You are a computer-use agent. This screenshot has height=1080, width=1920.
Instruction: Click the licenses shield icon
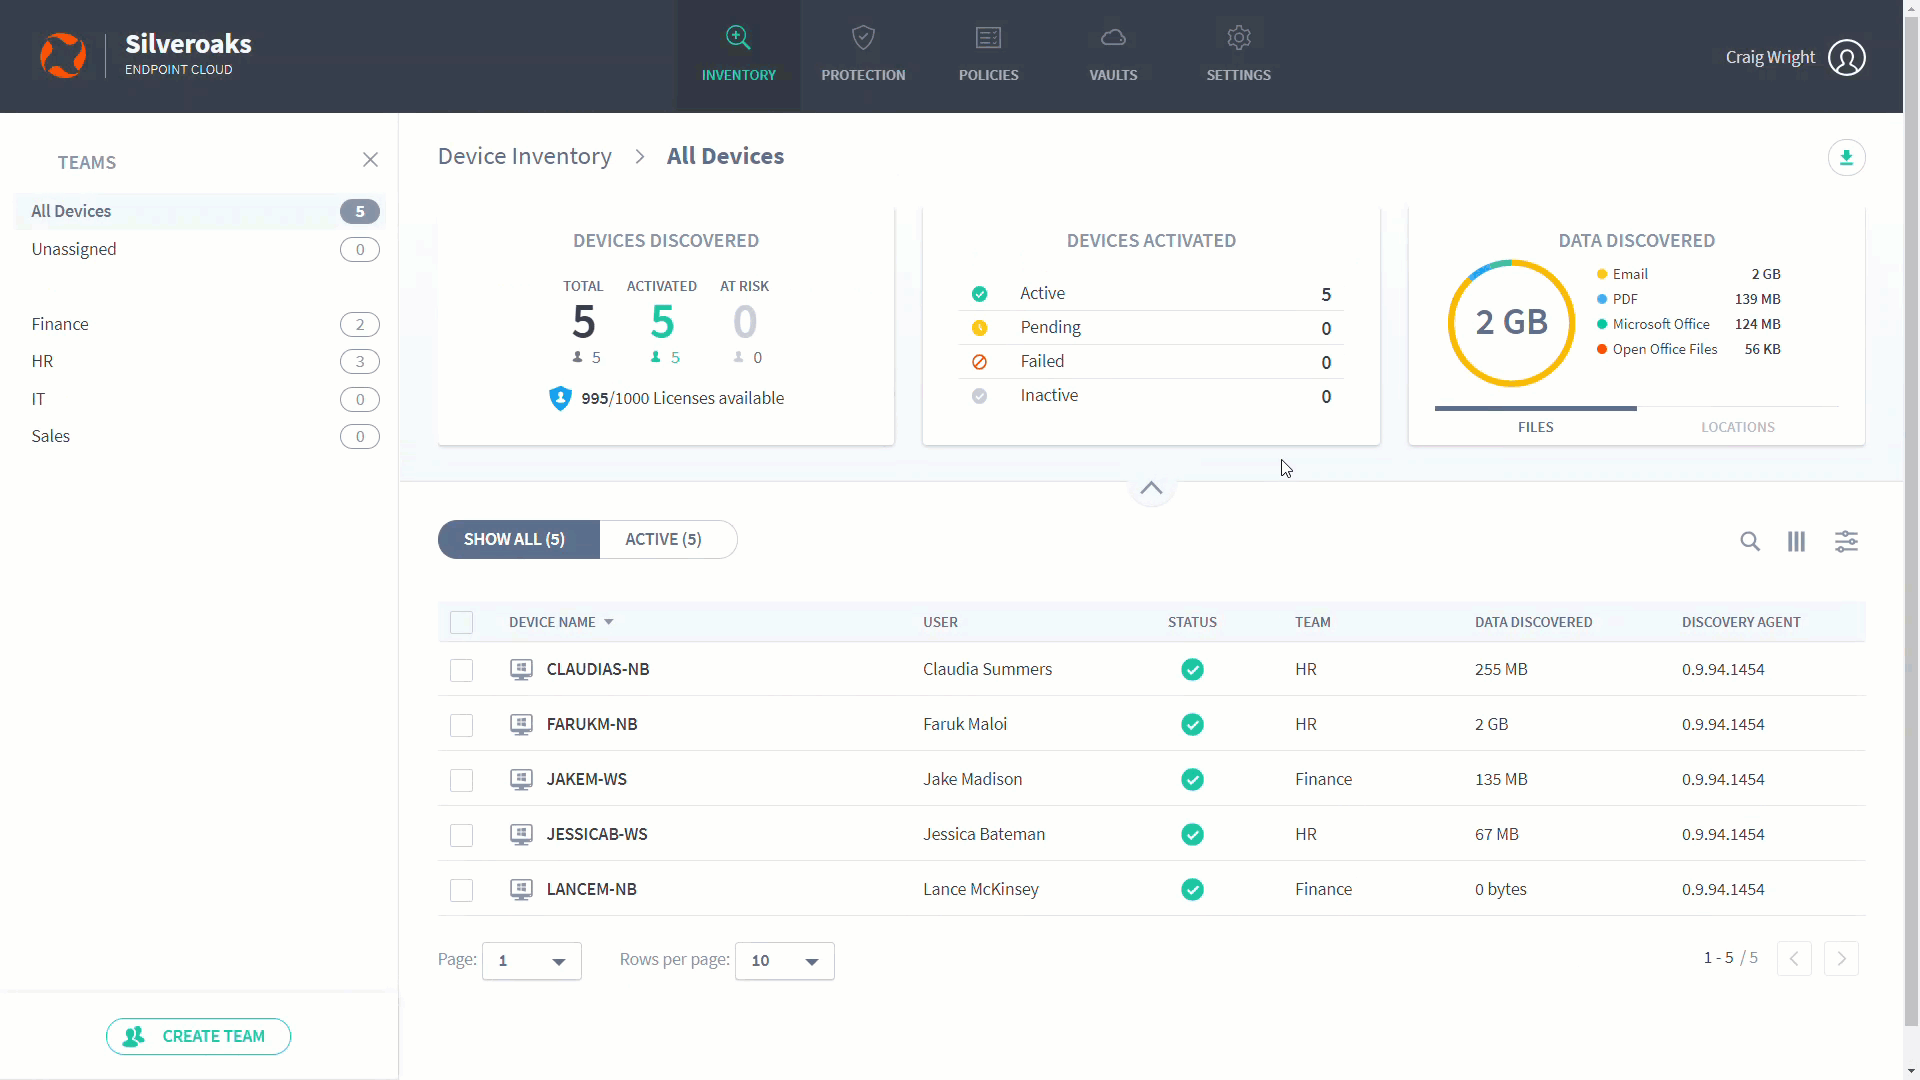coord(560,398)
